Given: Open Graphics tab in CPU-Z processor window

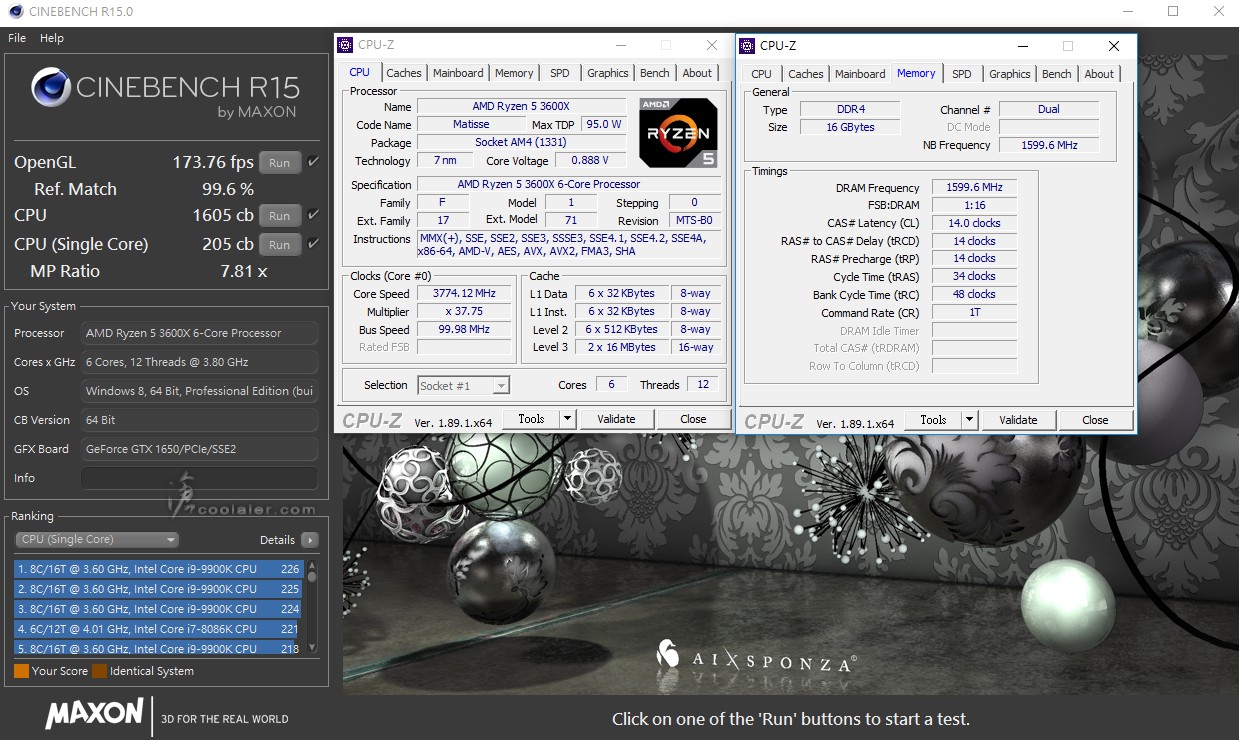Looking at the screenshot, I should pyautogui.click(x=608, y=73).
